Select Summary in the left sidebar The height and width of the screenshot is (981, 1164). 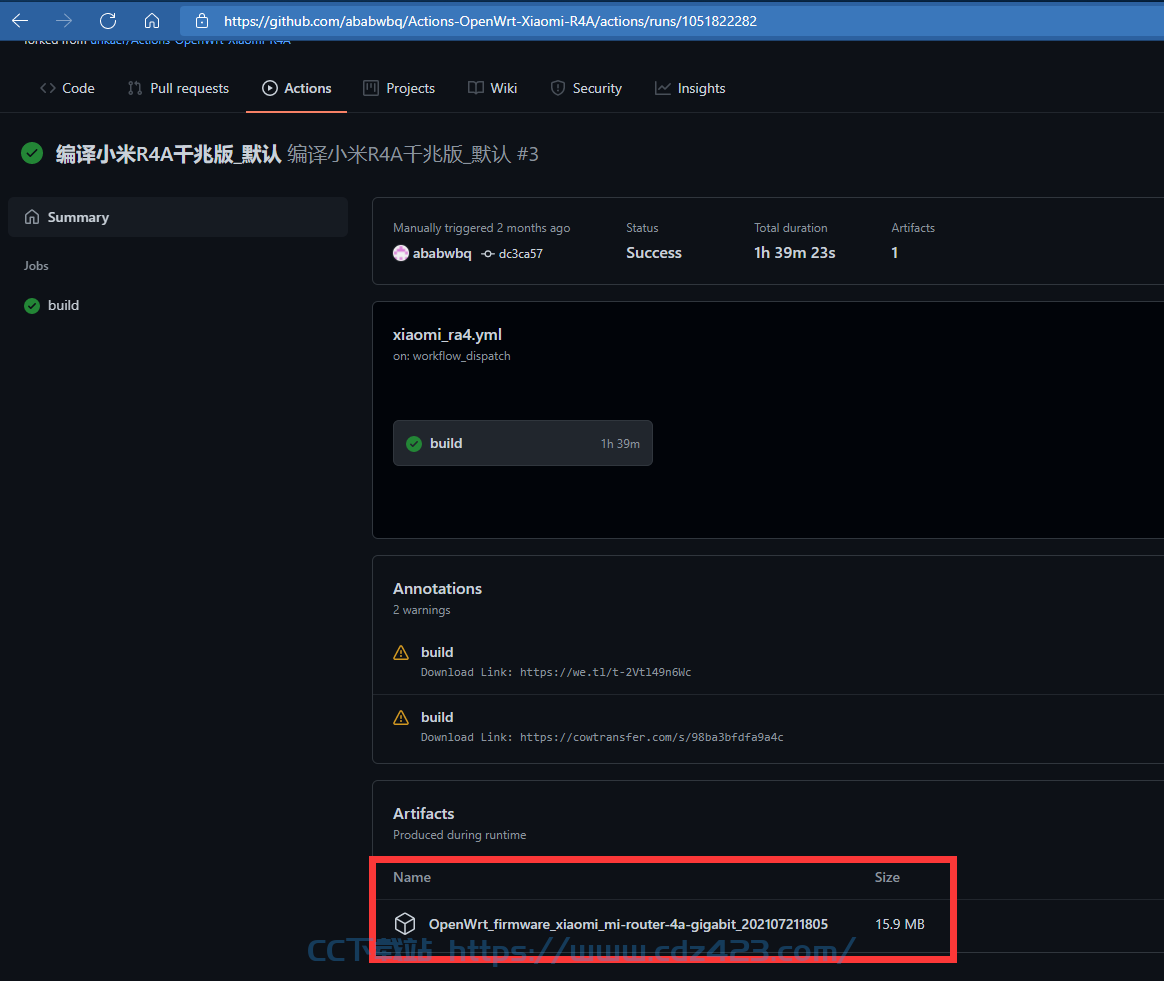[x=178, y=217]
